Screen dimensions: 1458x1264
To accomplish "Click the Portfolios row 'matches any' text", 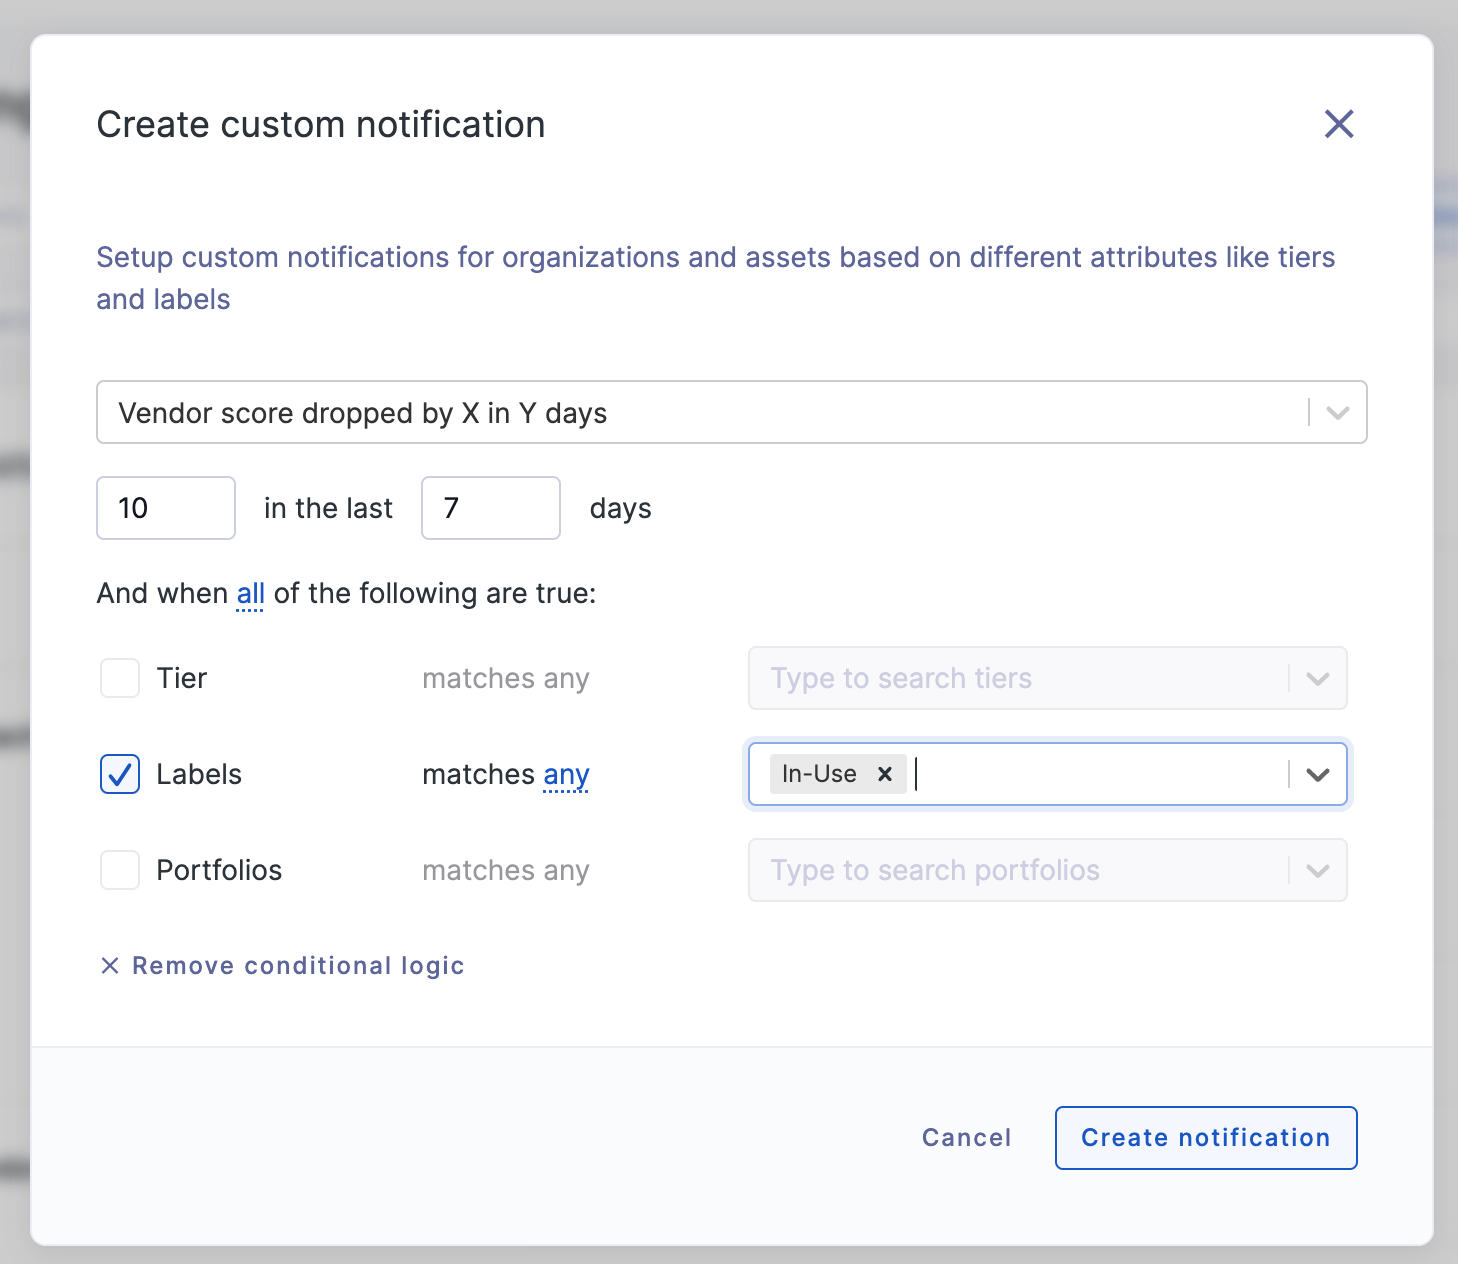I will 506,871.
